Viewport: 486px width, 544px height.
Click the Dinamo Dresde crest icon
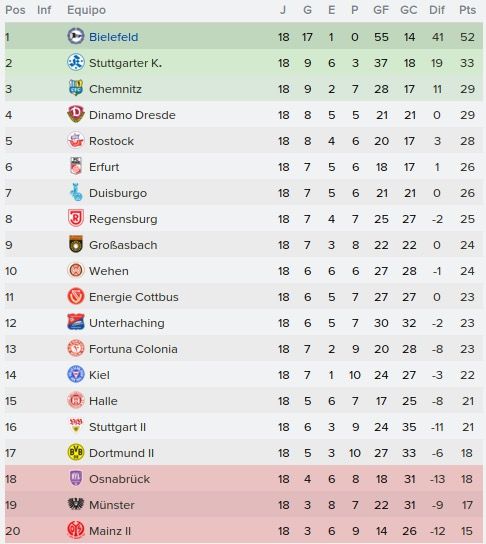click(x=76, y=114)
